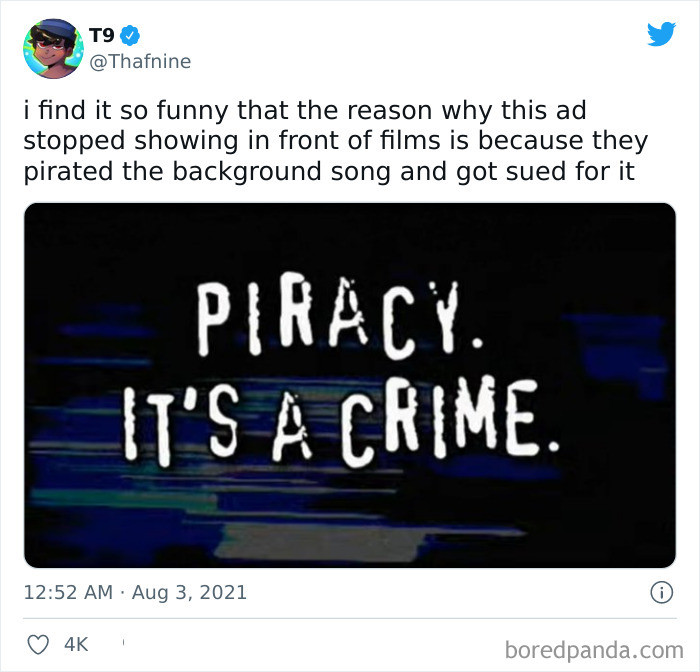This screenshot has height=672, width=700.
Task: Click the T9 display name
Action: coord(102,35)
